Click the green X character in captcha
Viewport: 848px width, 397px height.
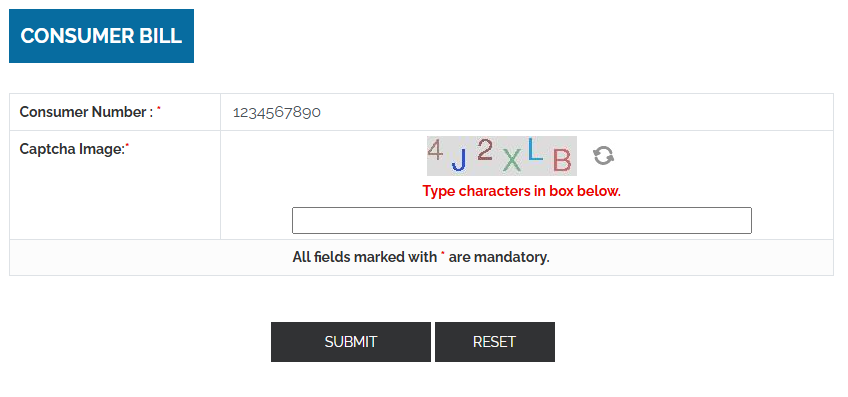[x=512, y=160]
